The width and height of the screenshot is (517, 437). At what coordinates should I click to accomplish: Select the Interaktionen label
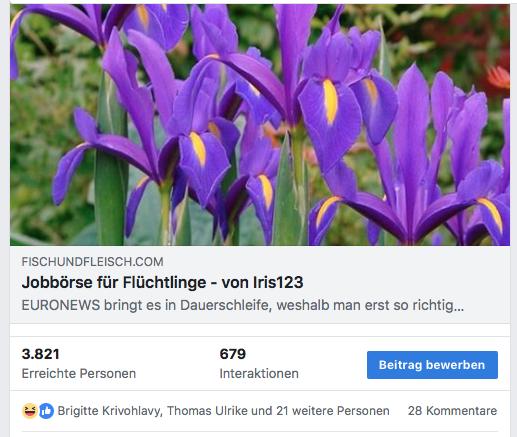[x=259, y=373]
